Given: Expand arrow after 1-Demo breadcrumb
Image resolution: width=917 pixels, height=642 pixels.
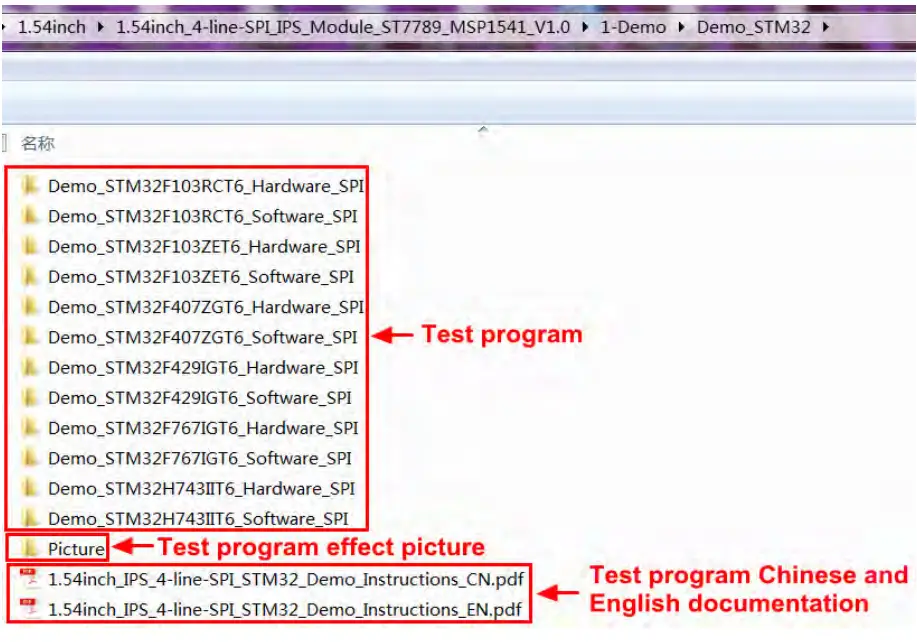Looking at the screenshot, I should (681, 27).
